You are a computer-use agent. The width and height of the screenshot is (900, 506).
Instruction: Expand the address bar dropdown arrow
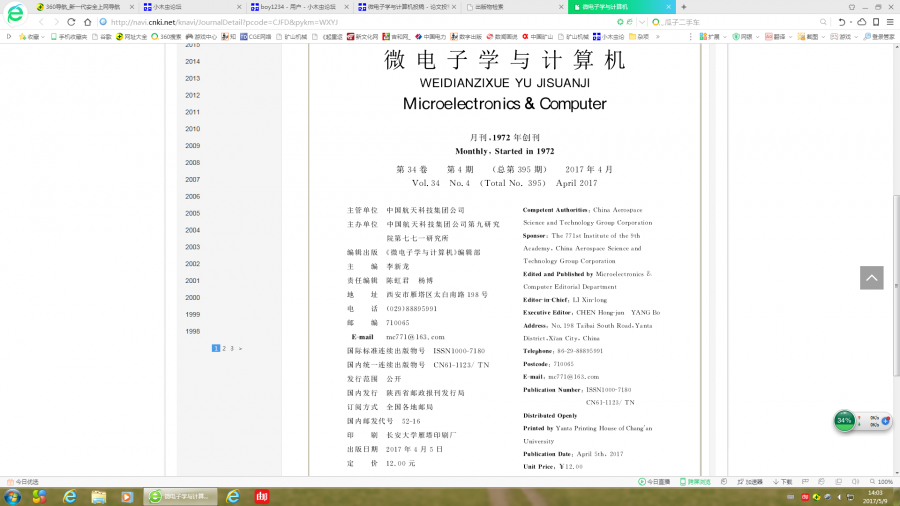(642, 22)
